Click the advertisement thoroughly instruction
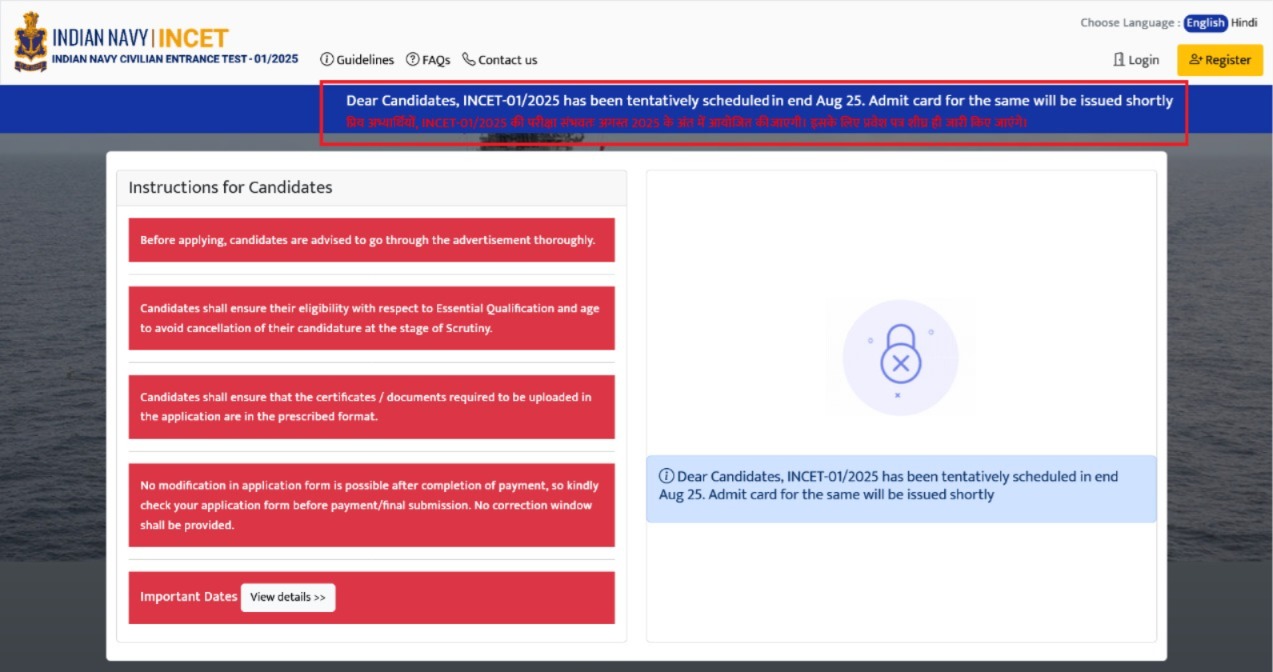Screen dimensions: 1273x672 372,240
